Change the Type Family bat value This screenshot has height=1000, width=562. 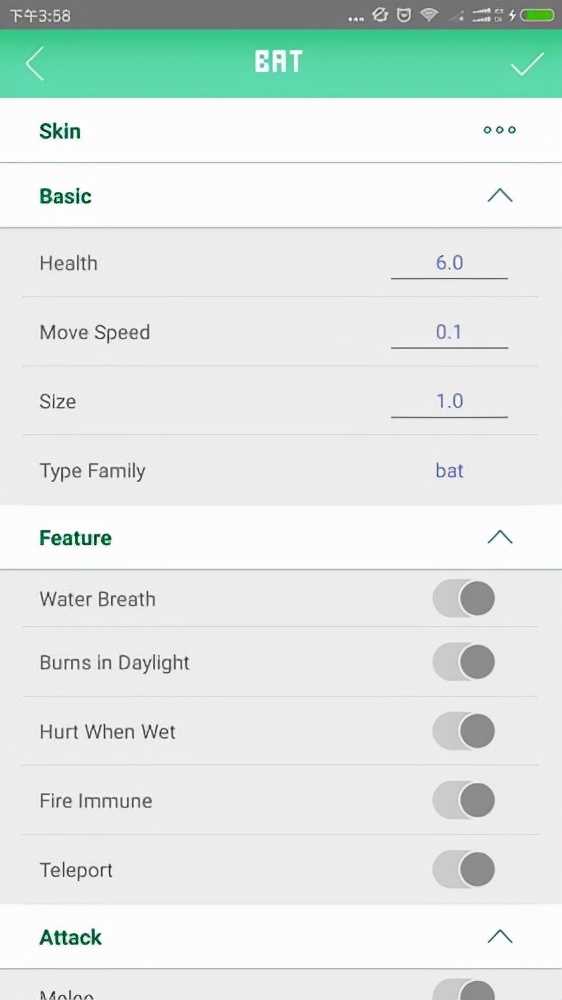point(449,471)
